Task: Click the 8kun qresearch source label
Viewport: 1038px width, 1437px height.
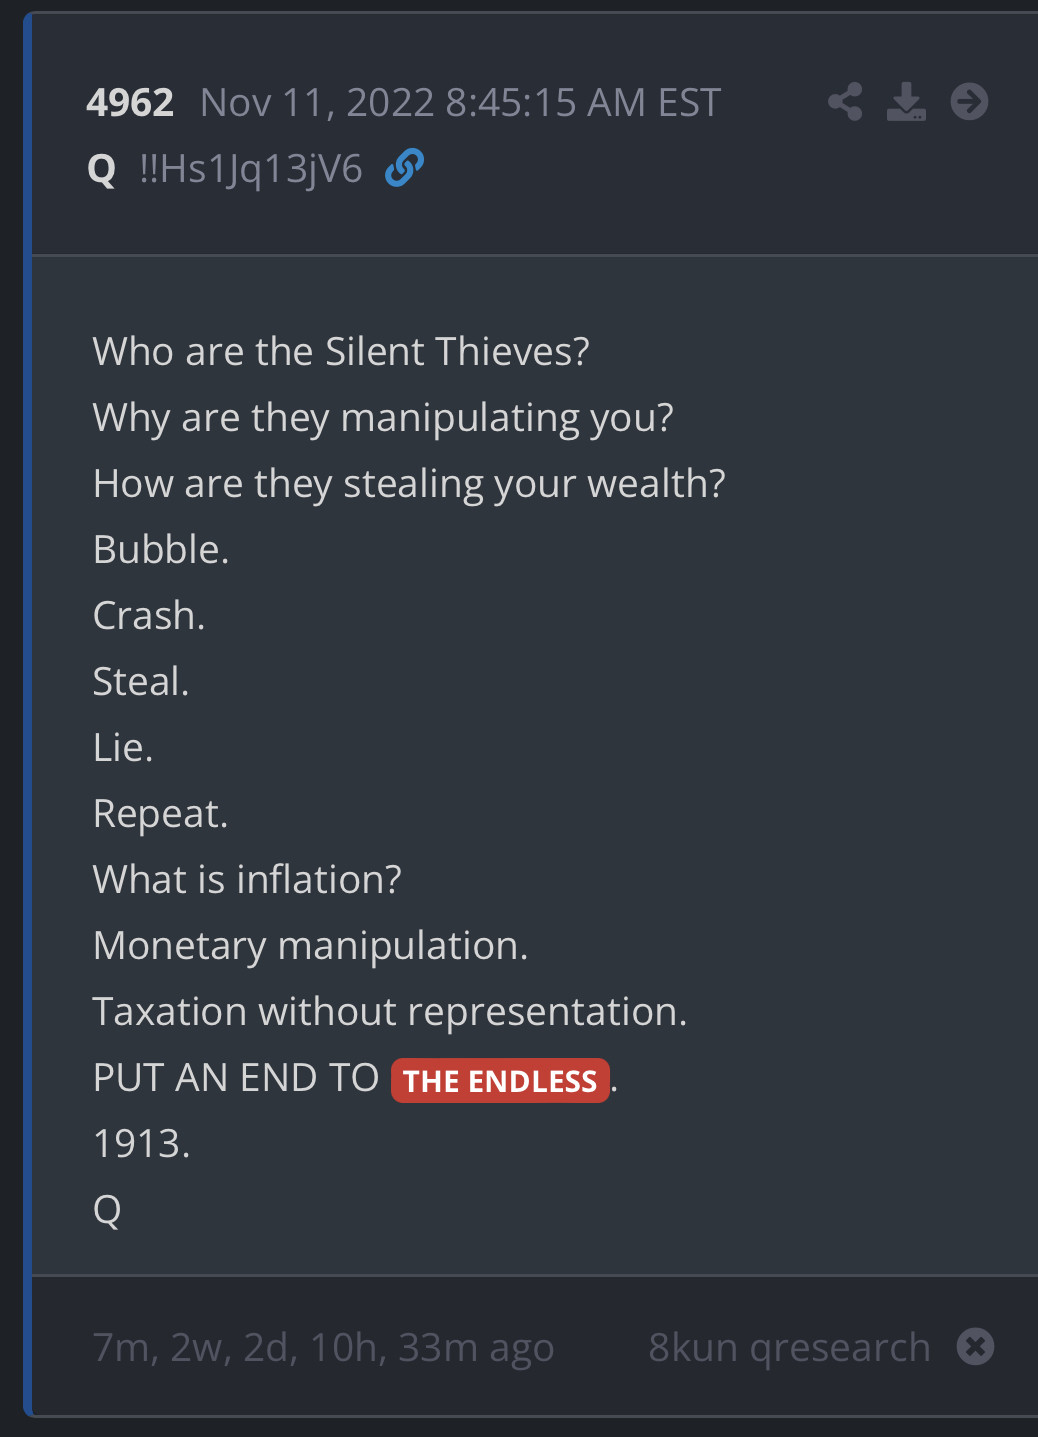Action: point(789,1348)
